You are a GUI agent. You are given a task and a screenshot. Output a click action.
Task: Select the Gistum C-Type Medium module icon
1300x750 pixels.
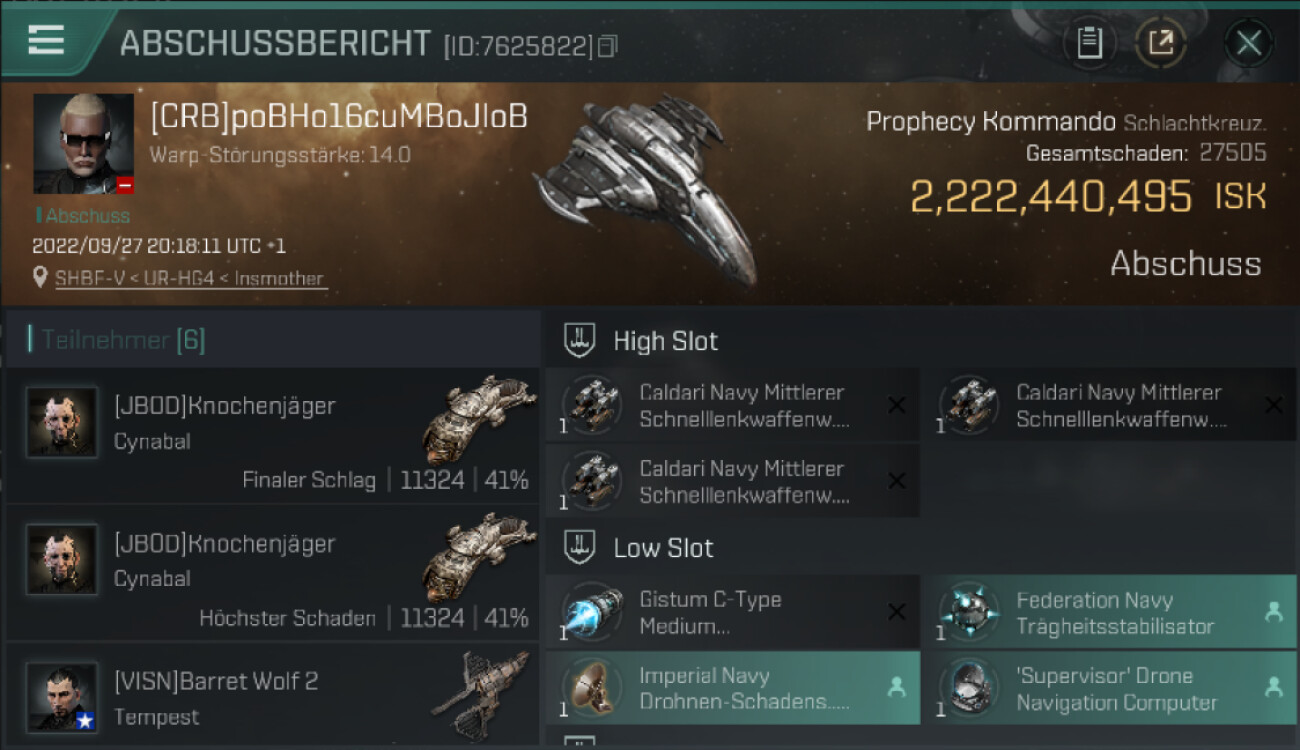click(x=592, y=612)
